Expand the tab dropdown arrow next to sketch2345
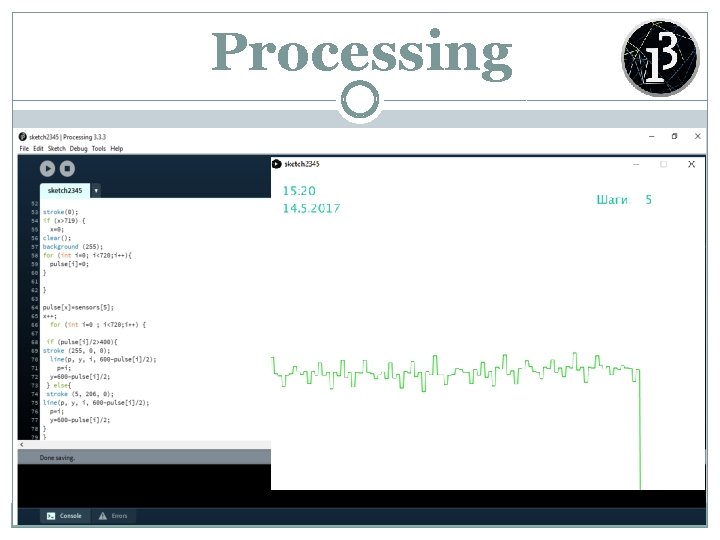 click(96, 190)
